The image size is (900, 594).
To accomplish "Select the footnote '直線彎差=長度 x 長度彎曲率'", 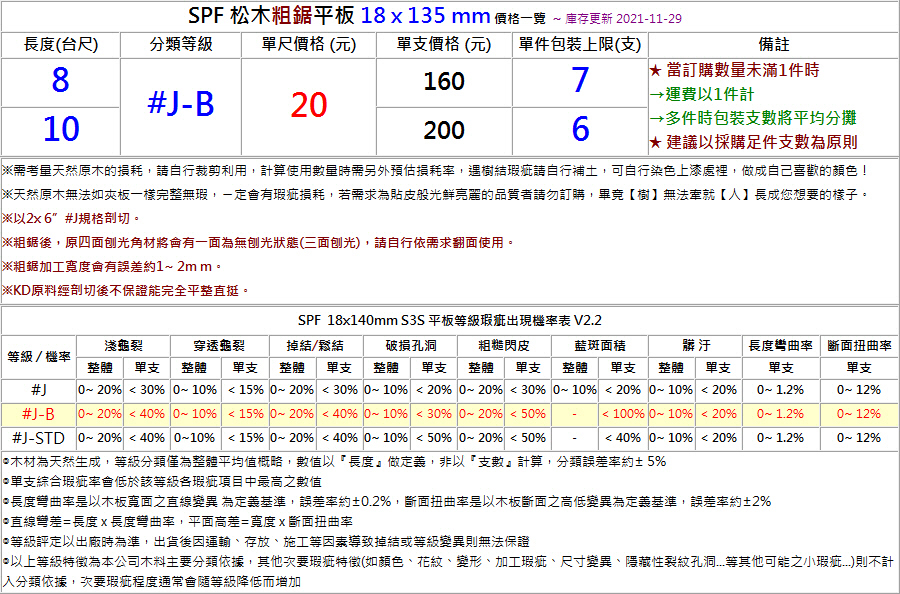I will [177, 522].
